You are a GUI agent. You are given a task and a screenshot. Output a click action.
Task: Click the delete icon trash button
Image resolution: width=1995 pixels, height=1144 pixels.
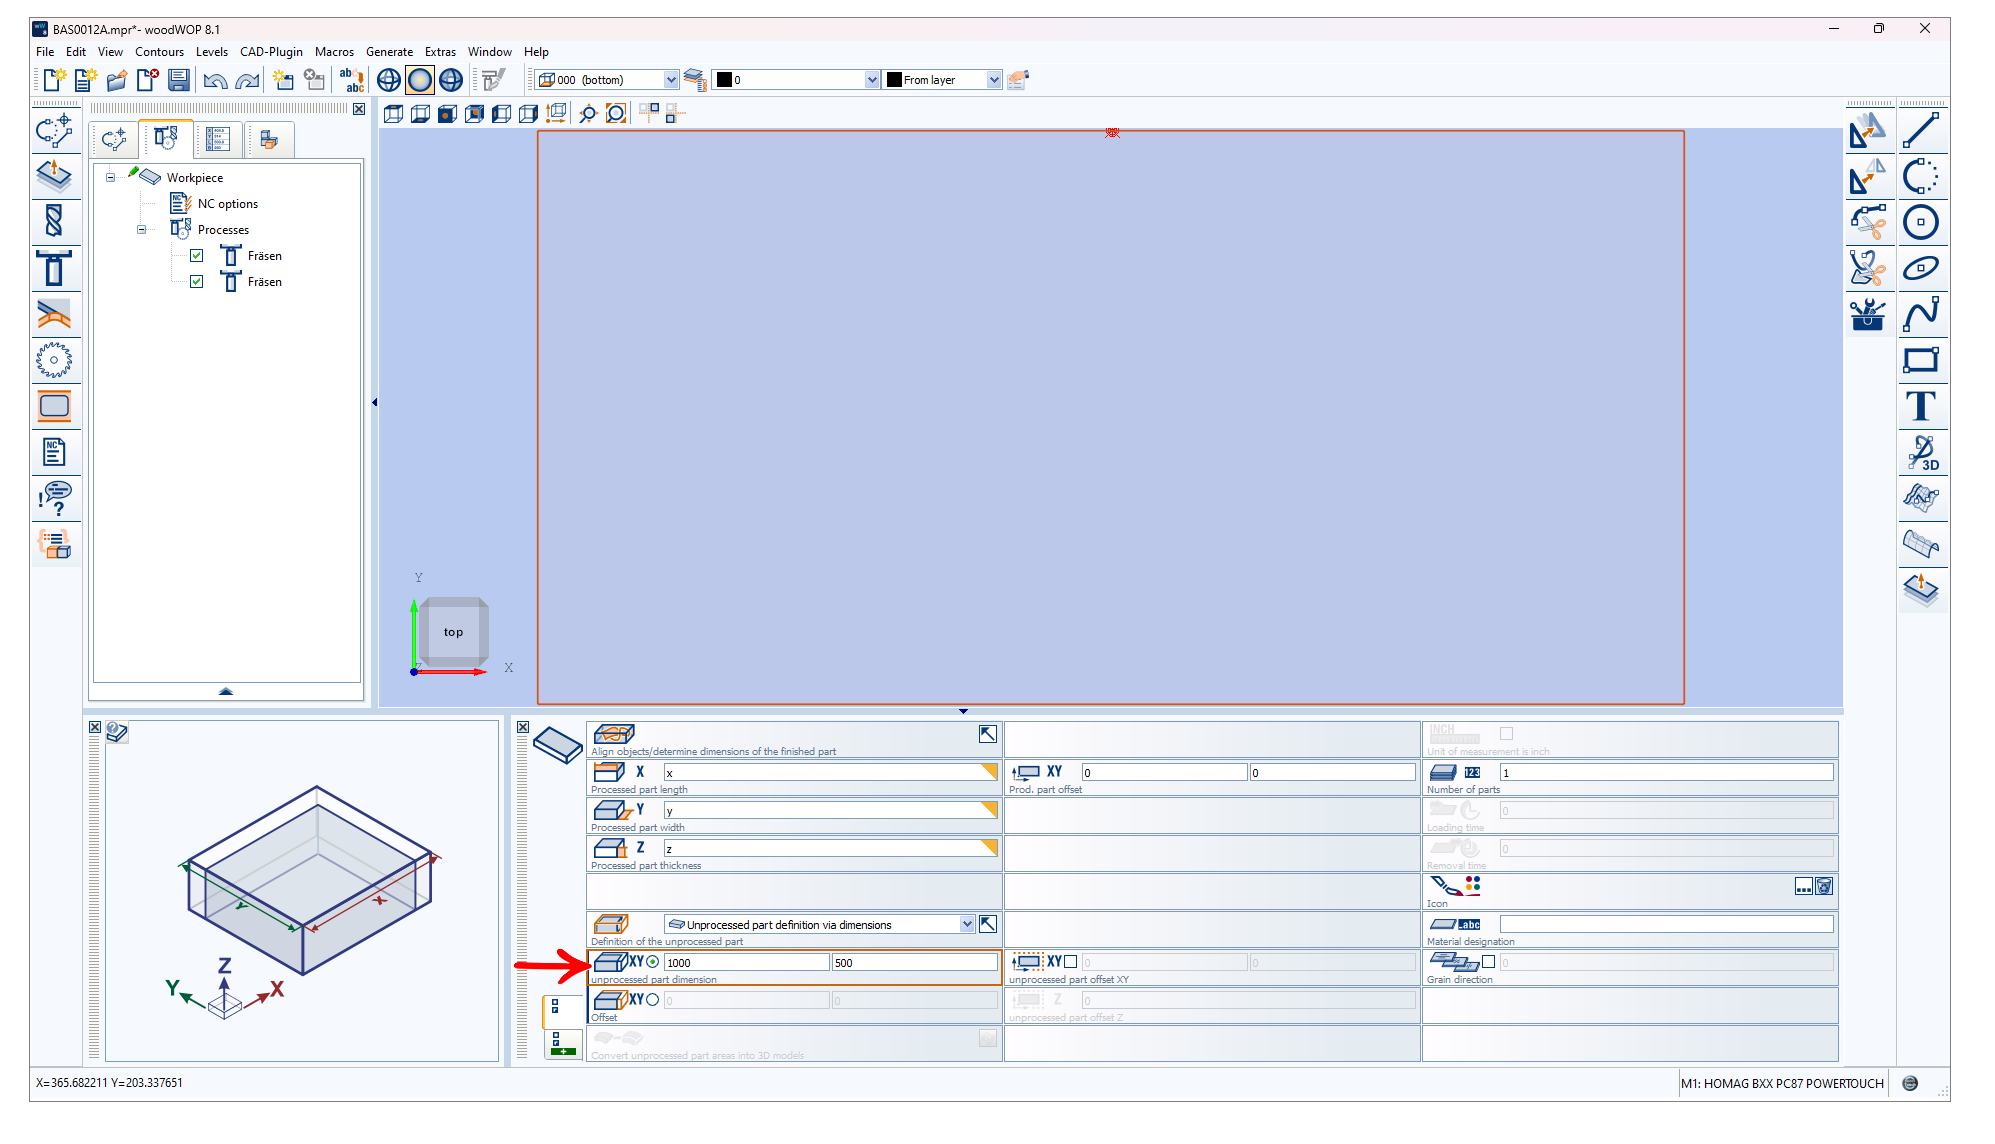click(1824, 887)
